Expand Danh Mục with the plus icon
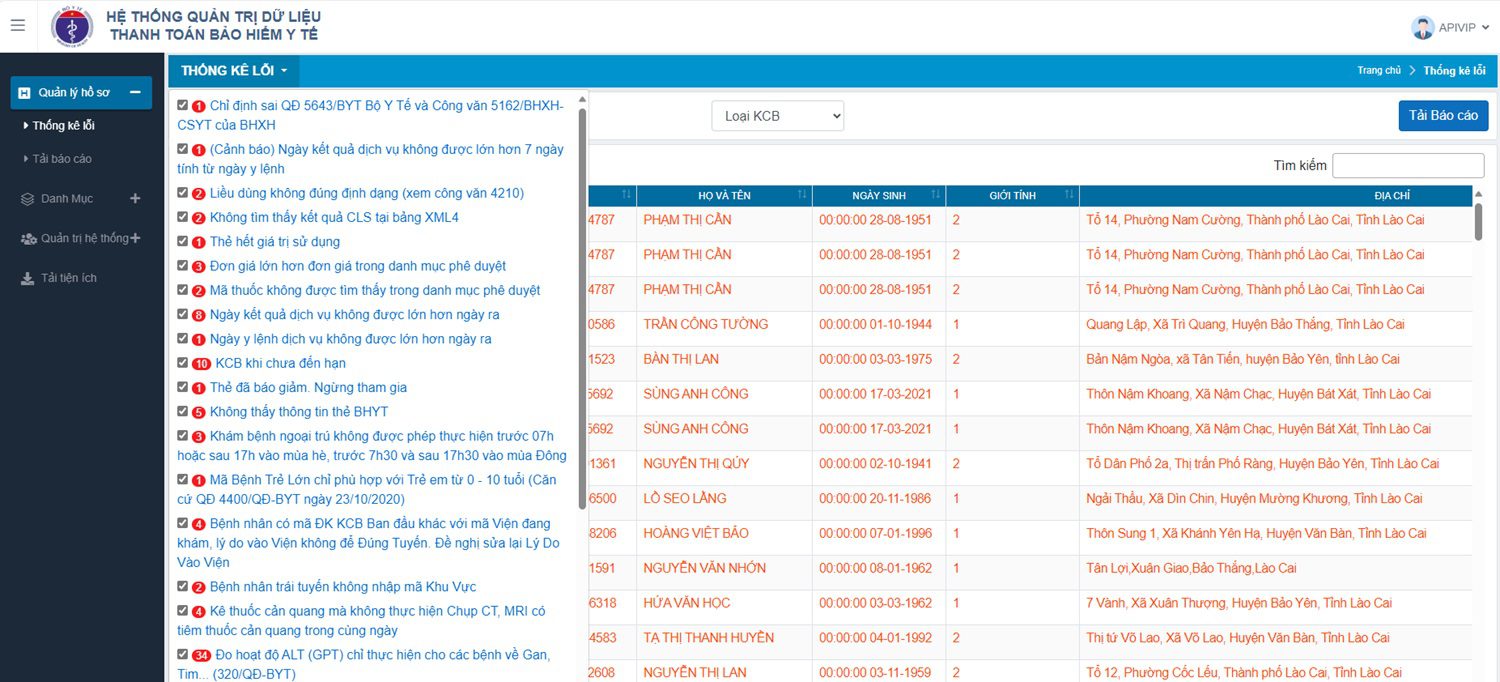Screen dimensions: 1500x682 (x=135, y=199)
